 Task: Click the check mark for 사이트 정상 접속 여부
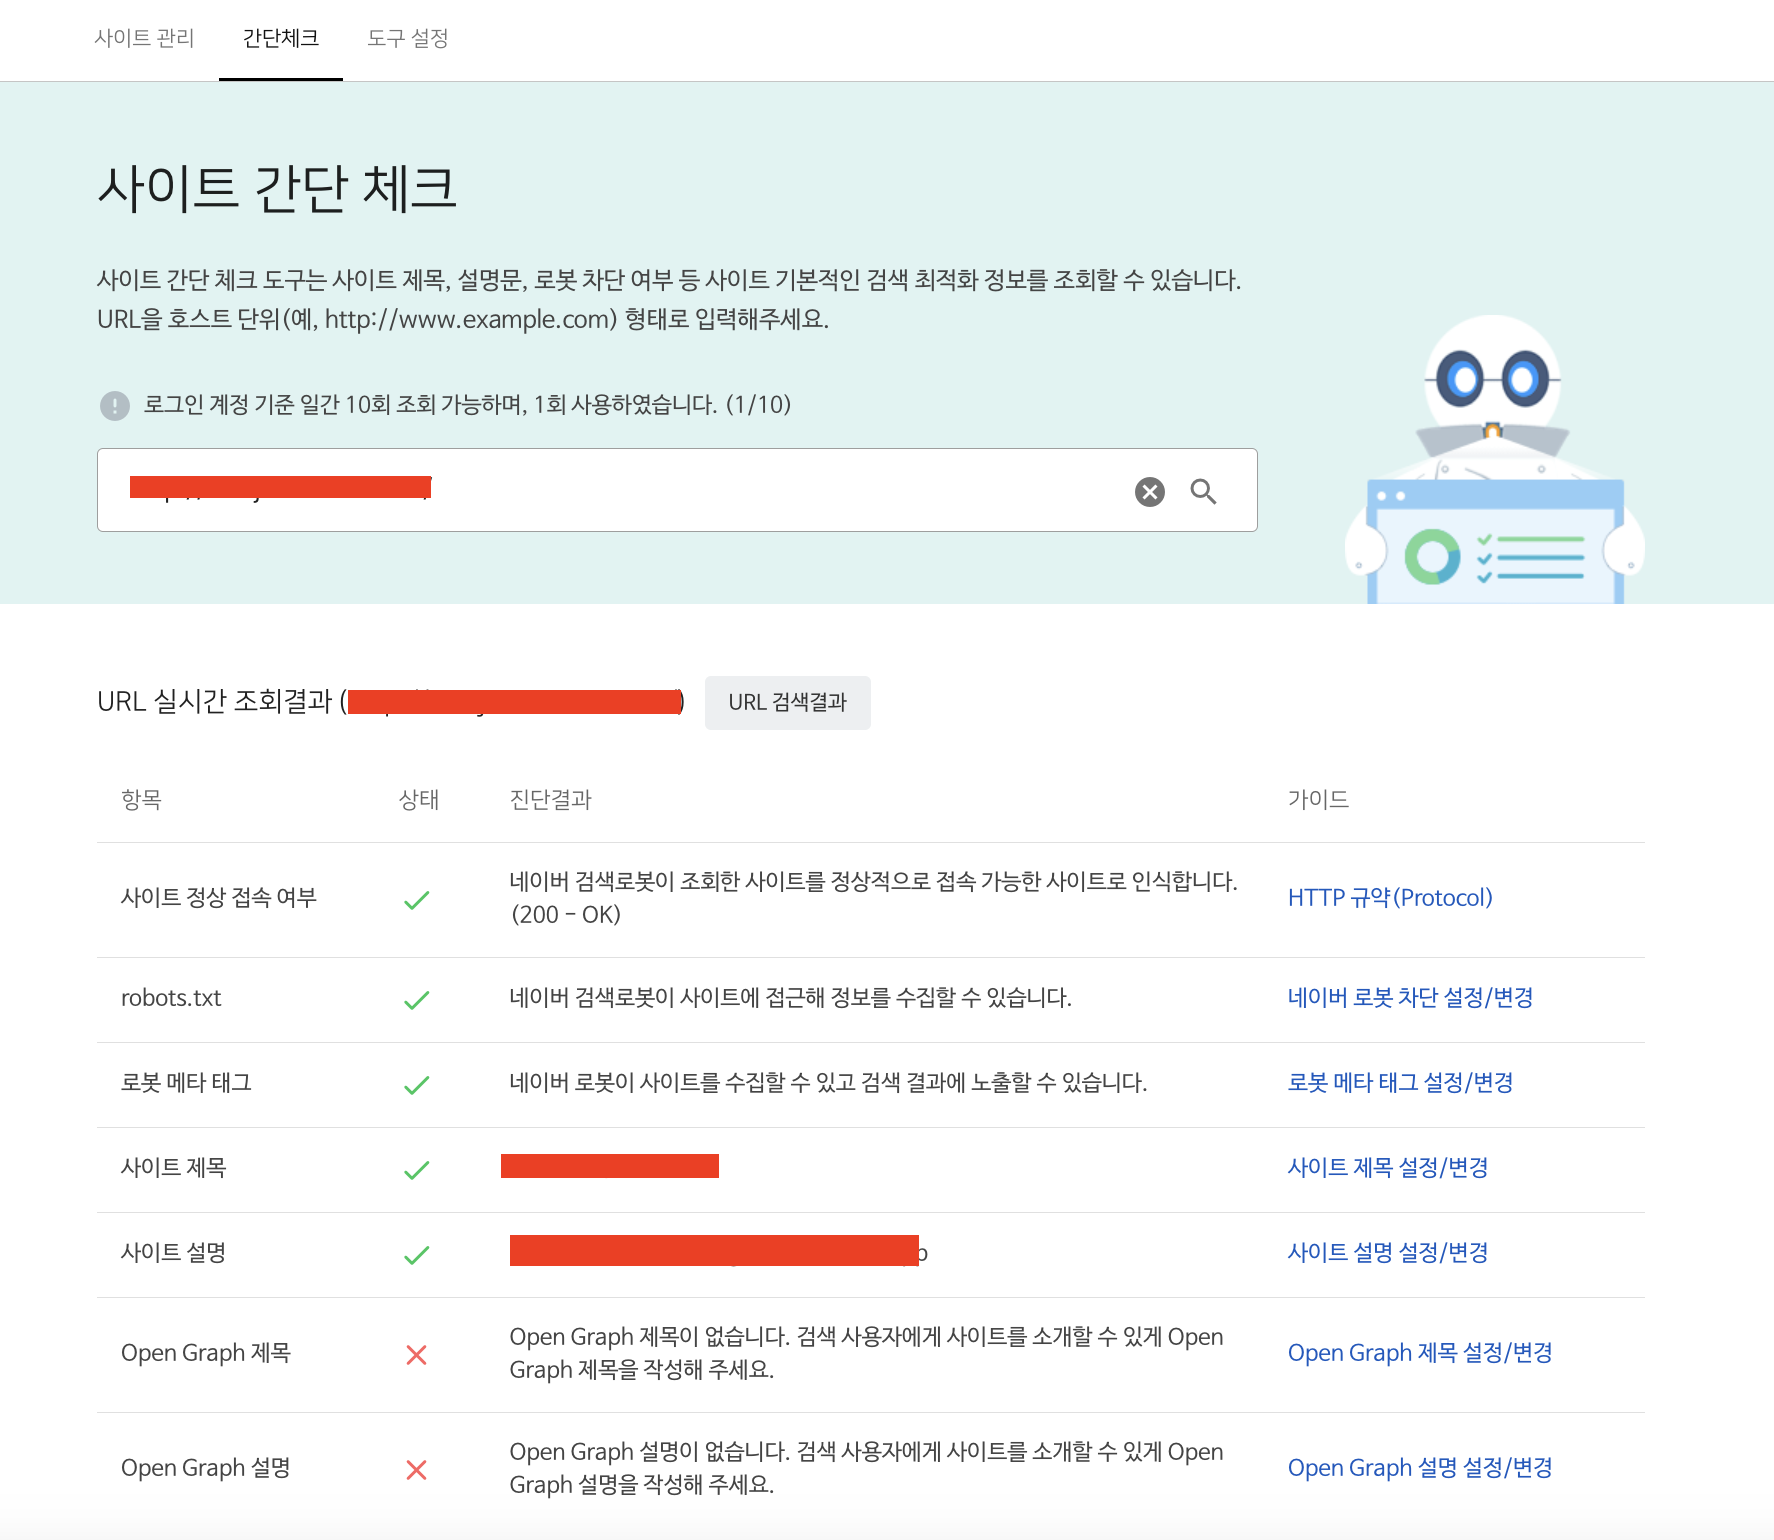pyautogui.click(x=416, y=900)
